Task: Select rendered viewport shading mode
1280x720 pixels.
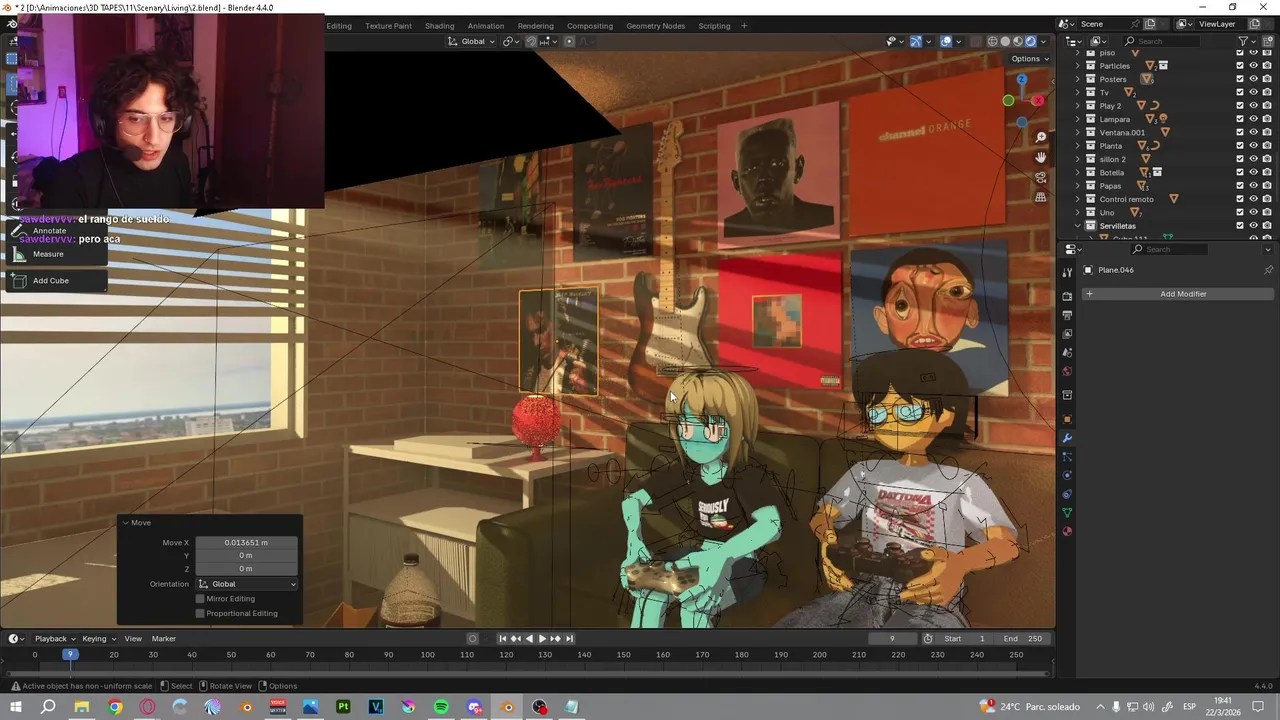Action: [1031, 41]
